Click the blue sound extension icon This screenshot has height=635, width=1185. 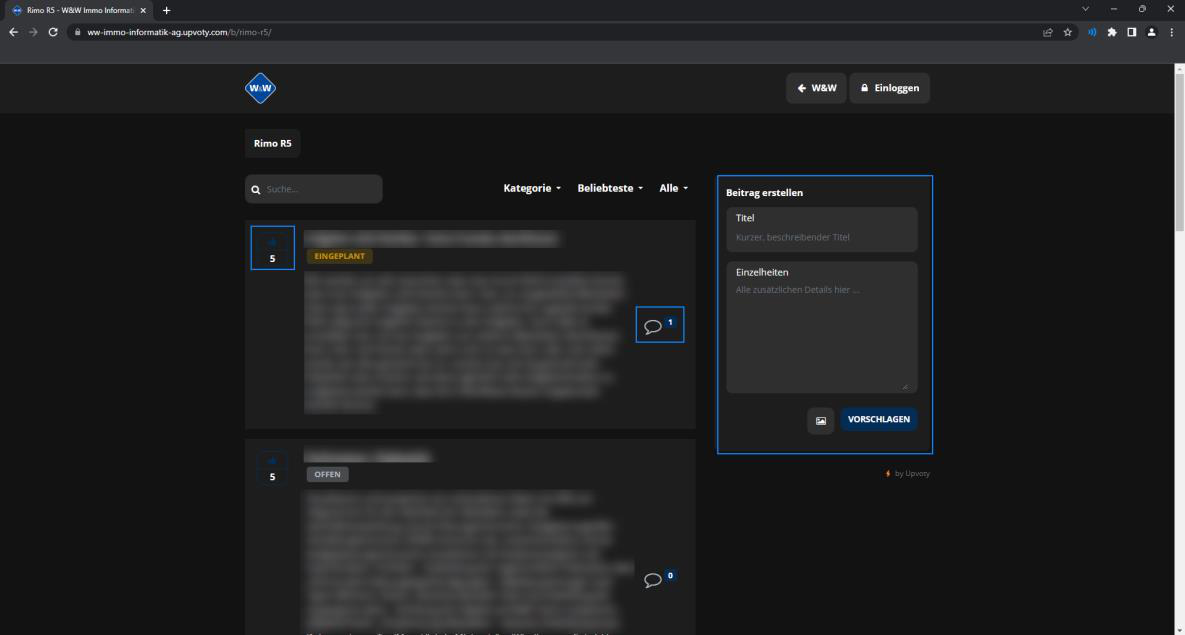click(x=1092, y=33)
